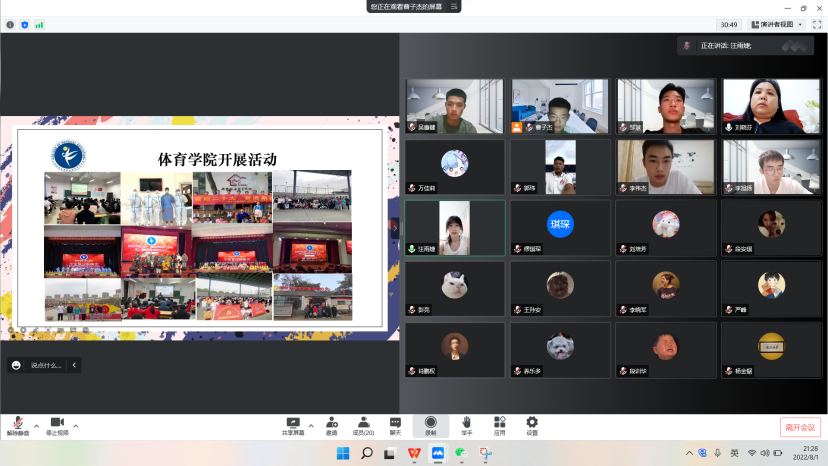Click the meeting info icon at top-left
The image size is (828, 466).
(11, 24)
